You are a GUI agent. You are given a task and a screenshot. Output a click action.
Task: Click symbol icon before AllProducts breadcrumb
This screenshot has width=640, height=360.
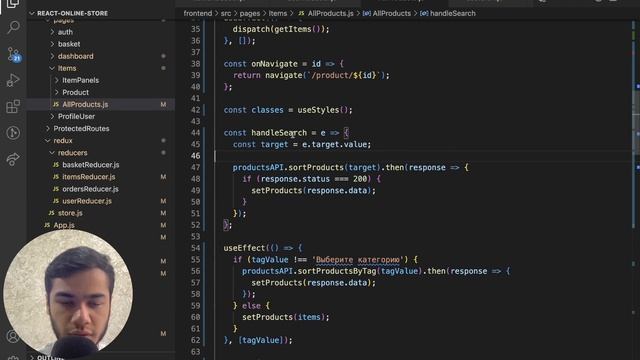pyautogui.click(x=367, y=13)
